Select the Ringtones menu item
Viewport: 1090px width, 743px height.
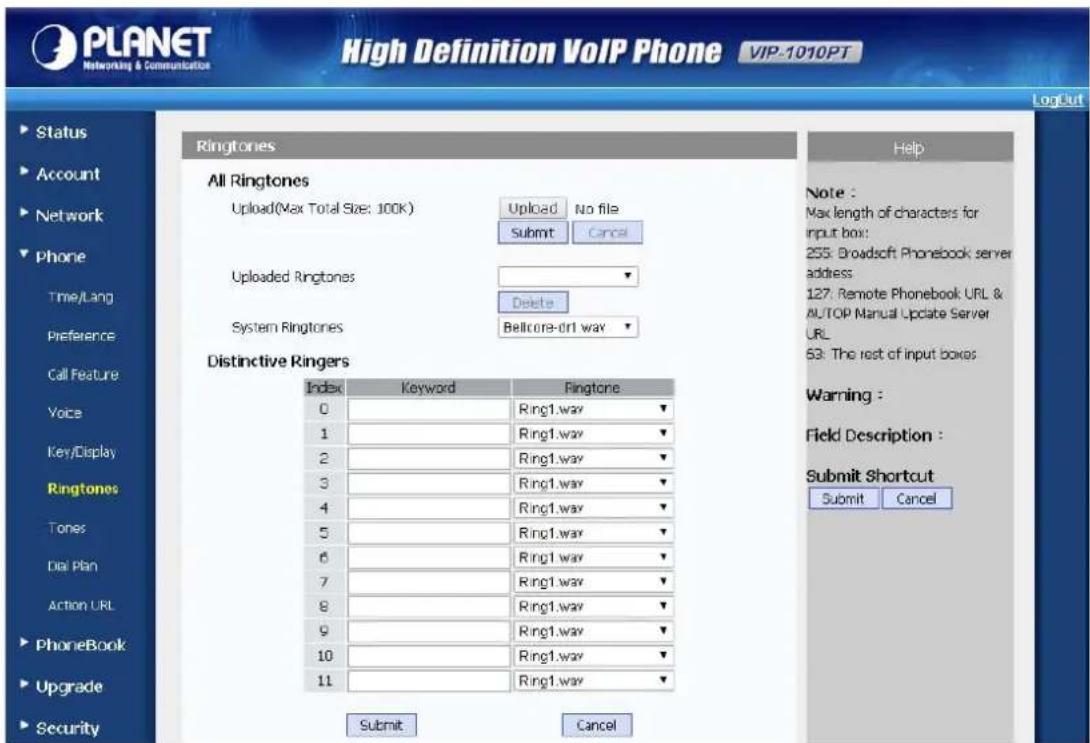click(83, 489)
